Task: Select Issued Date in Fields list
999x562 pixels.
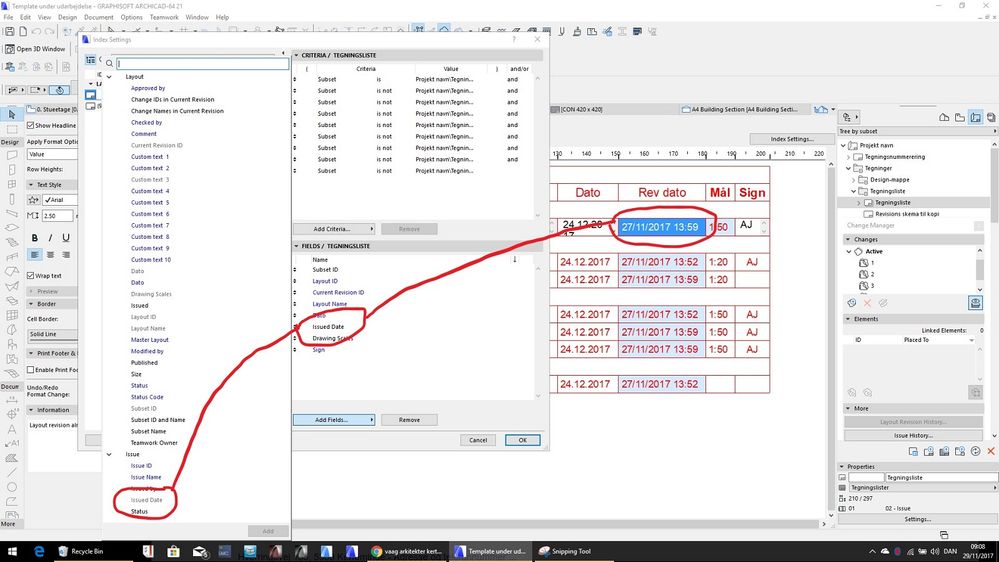Action: [328, 327]
